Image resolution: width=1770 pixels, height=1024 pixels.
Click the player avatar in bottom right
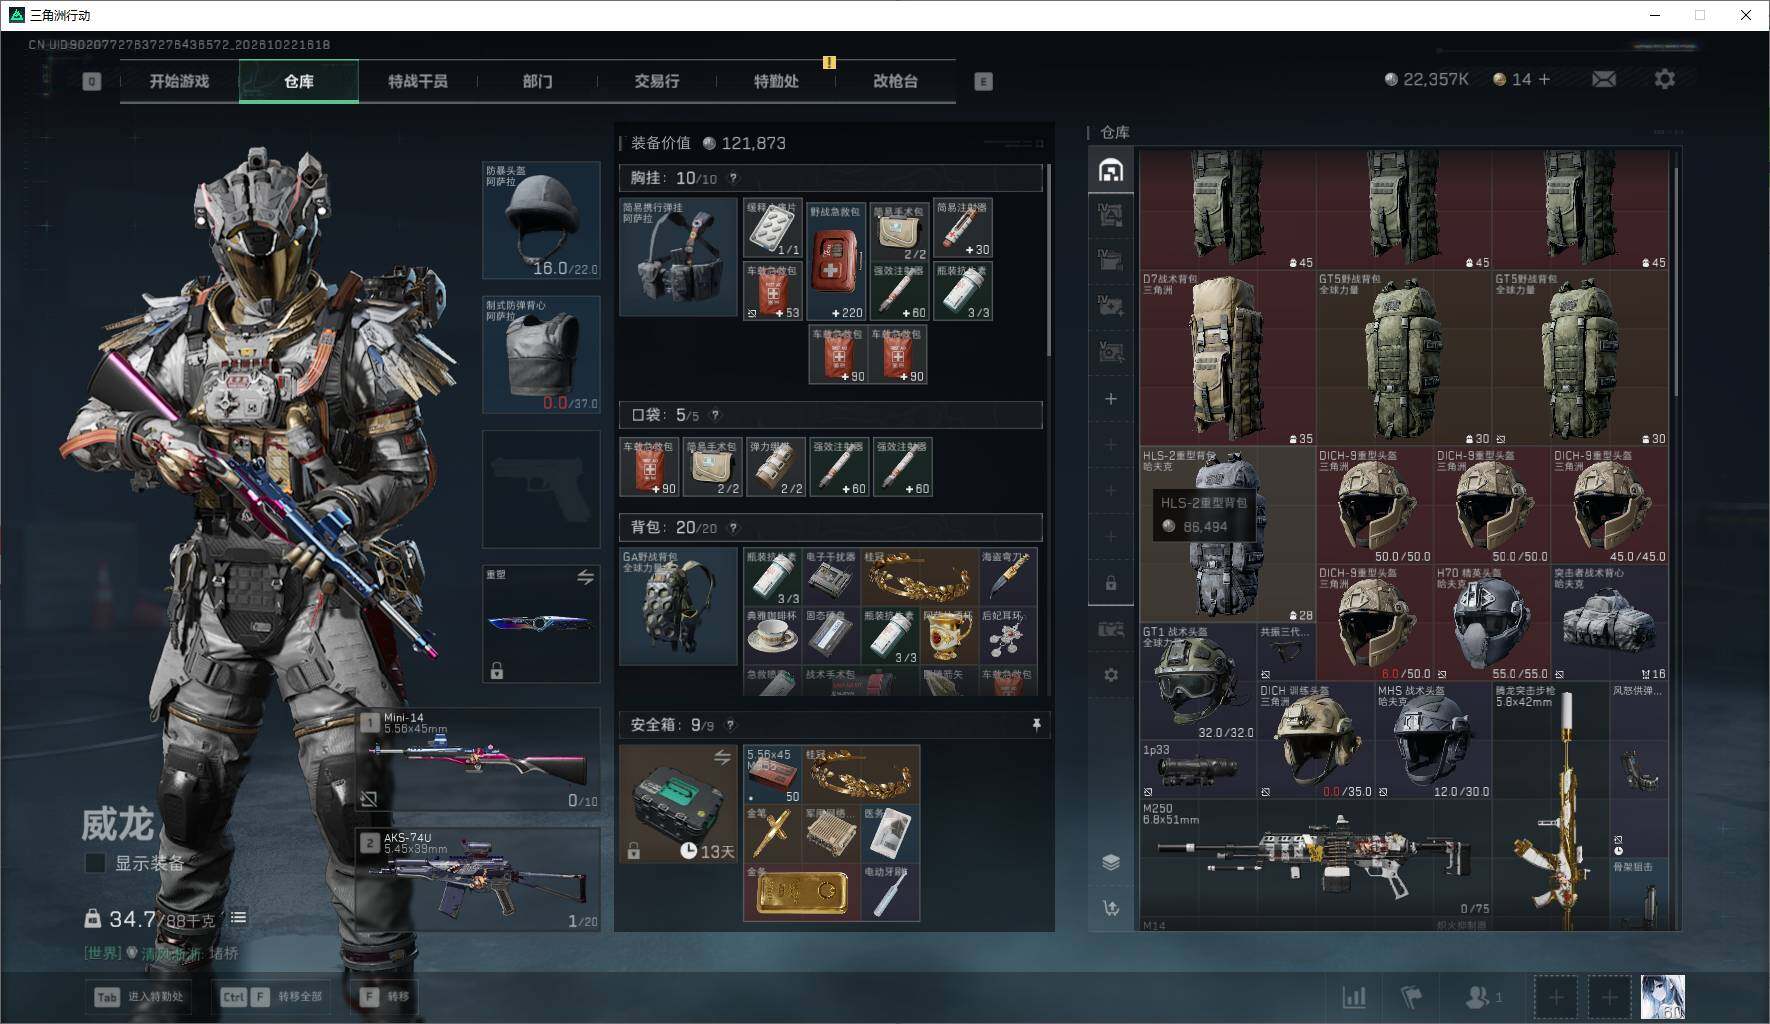click(x=1663, y=997)
